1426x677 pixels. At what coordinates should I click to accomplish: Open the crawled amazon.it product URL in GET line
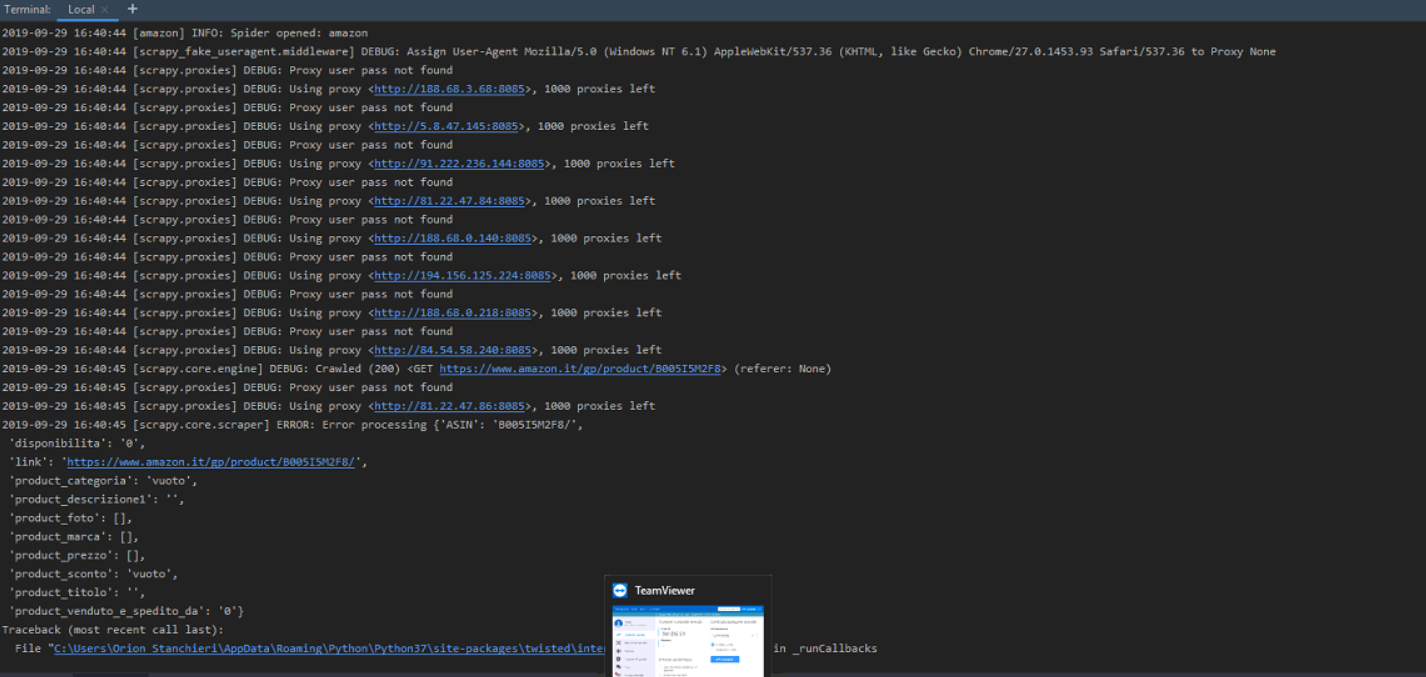[x=580, y=369]
